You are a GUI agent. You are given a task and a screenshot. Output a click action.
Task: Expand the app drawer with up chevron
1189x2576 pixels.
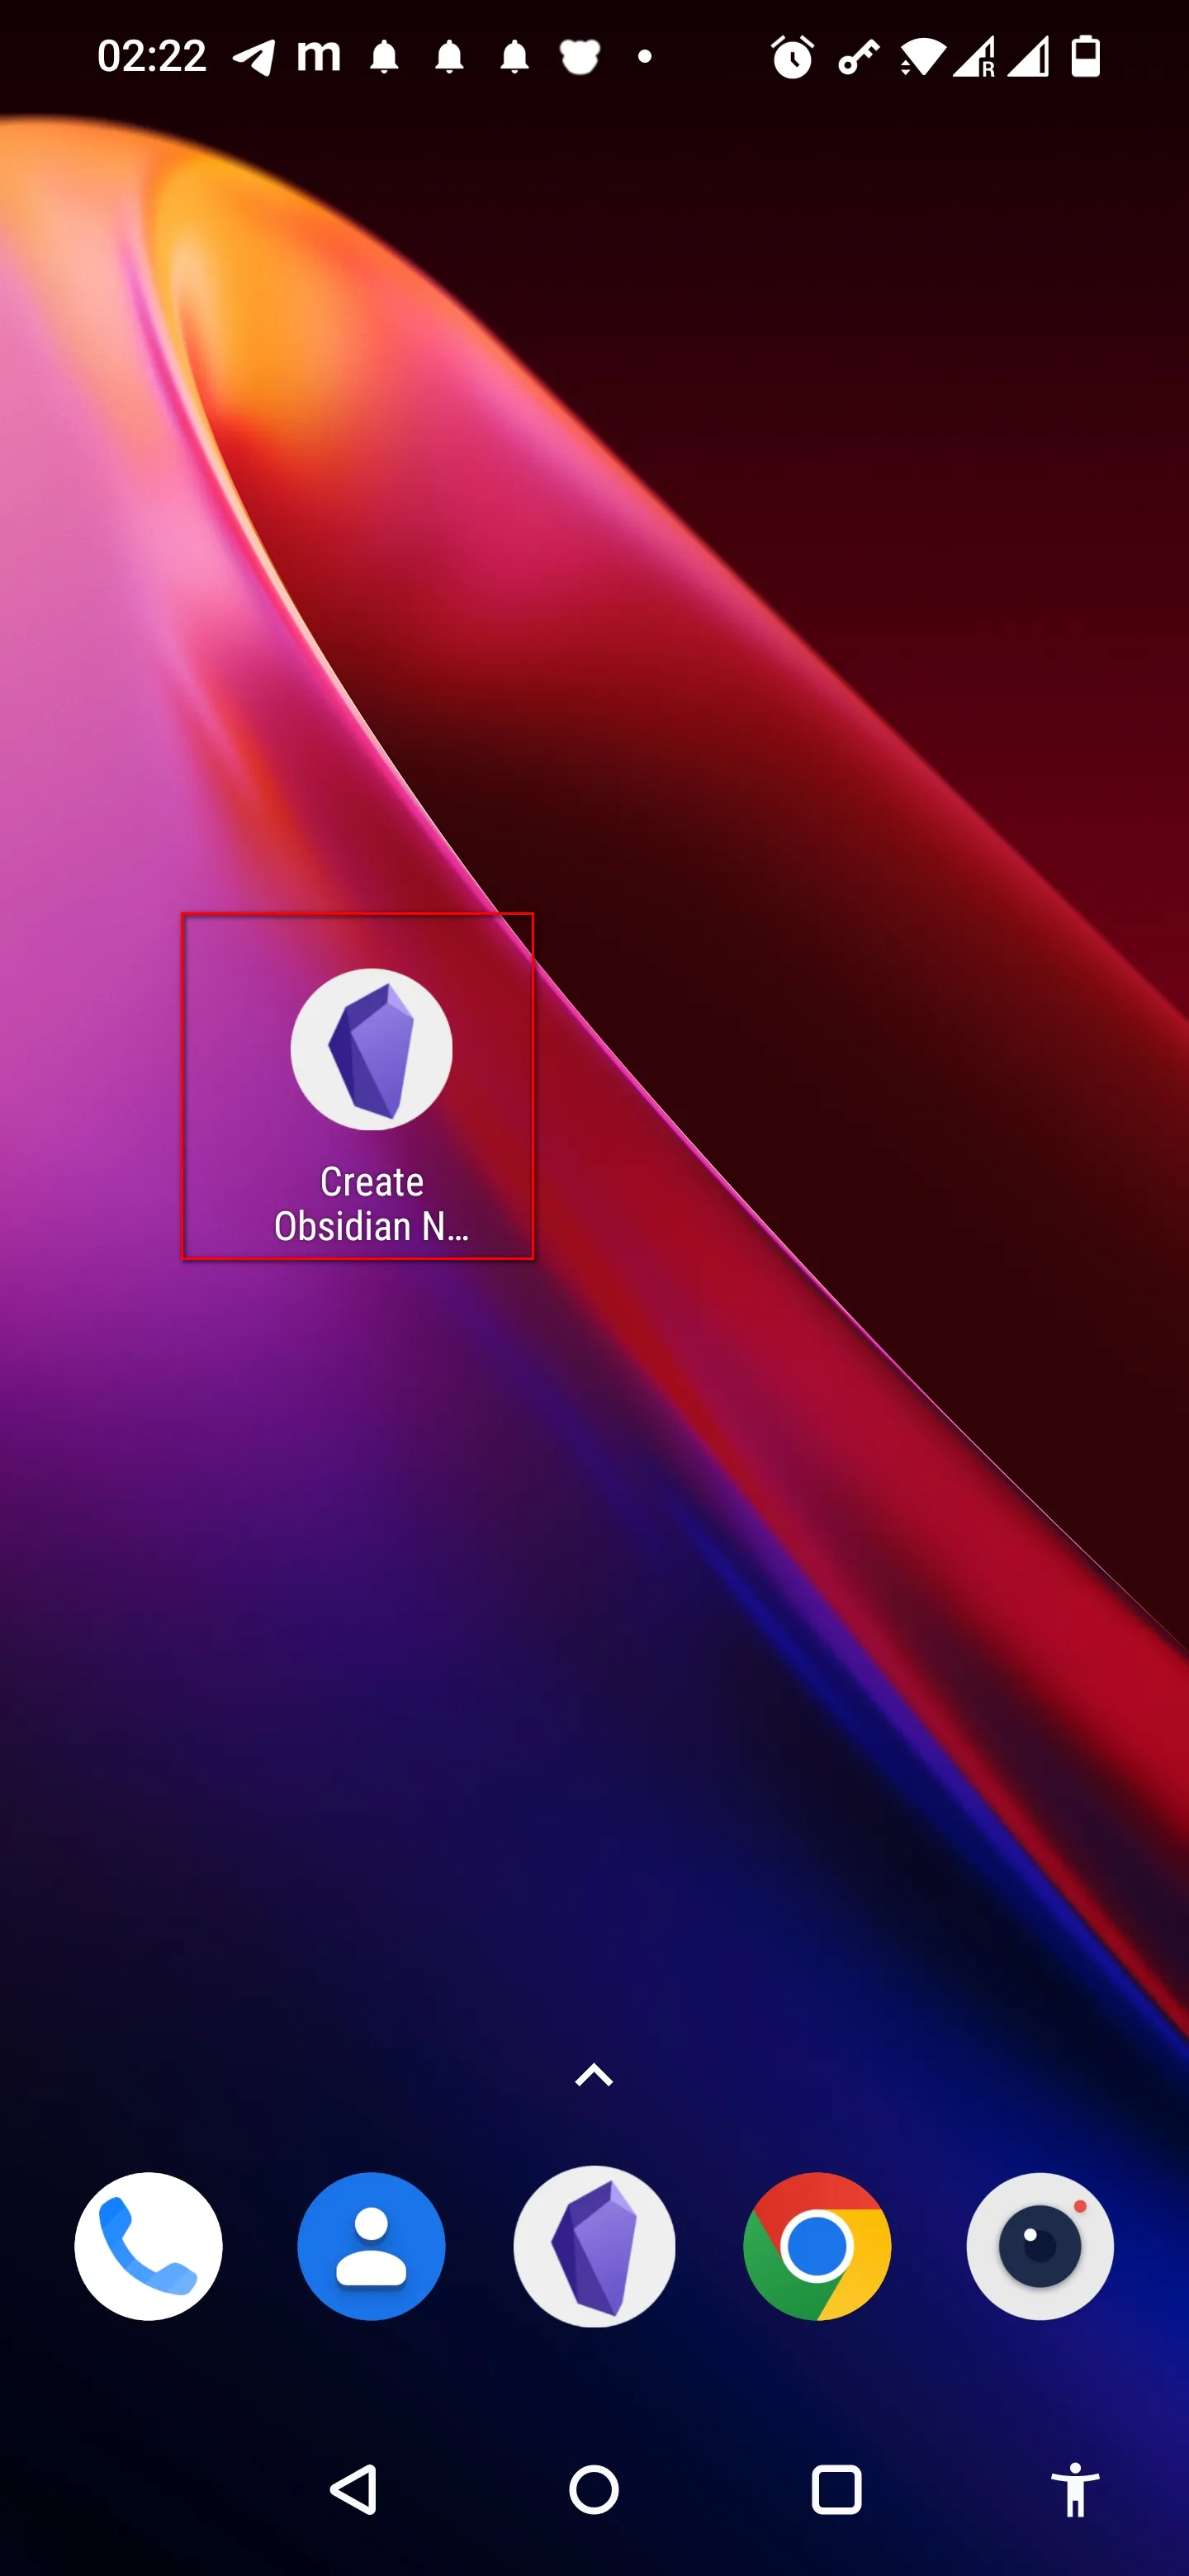tap(594, 2075)
